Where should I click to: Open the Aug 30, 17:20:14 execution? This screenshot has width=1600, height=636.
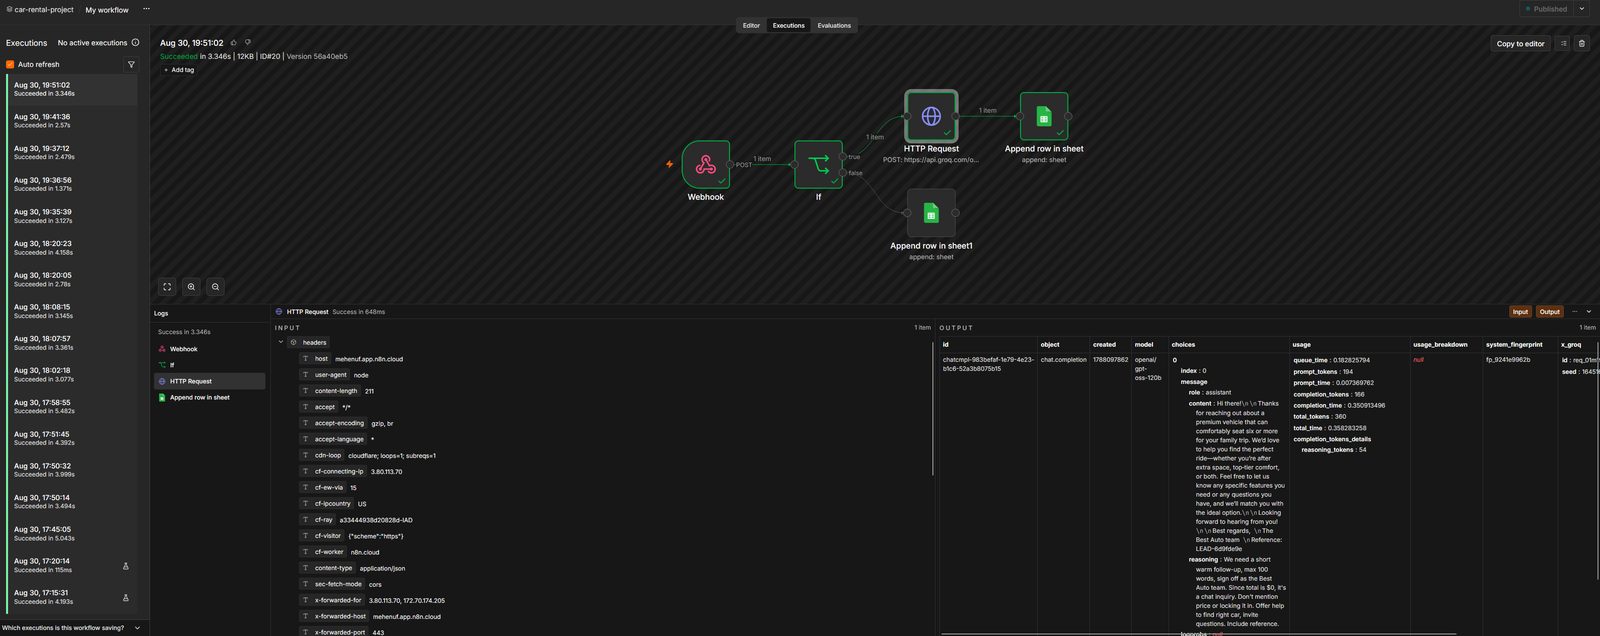(x=72, y=565)
